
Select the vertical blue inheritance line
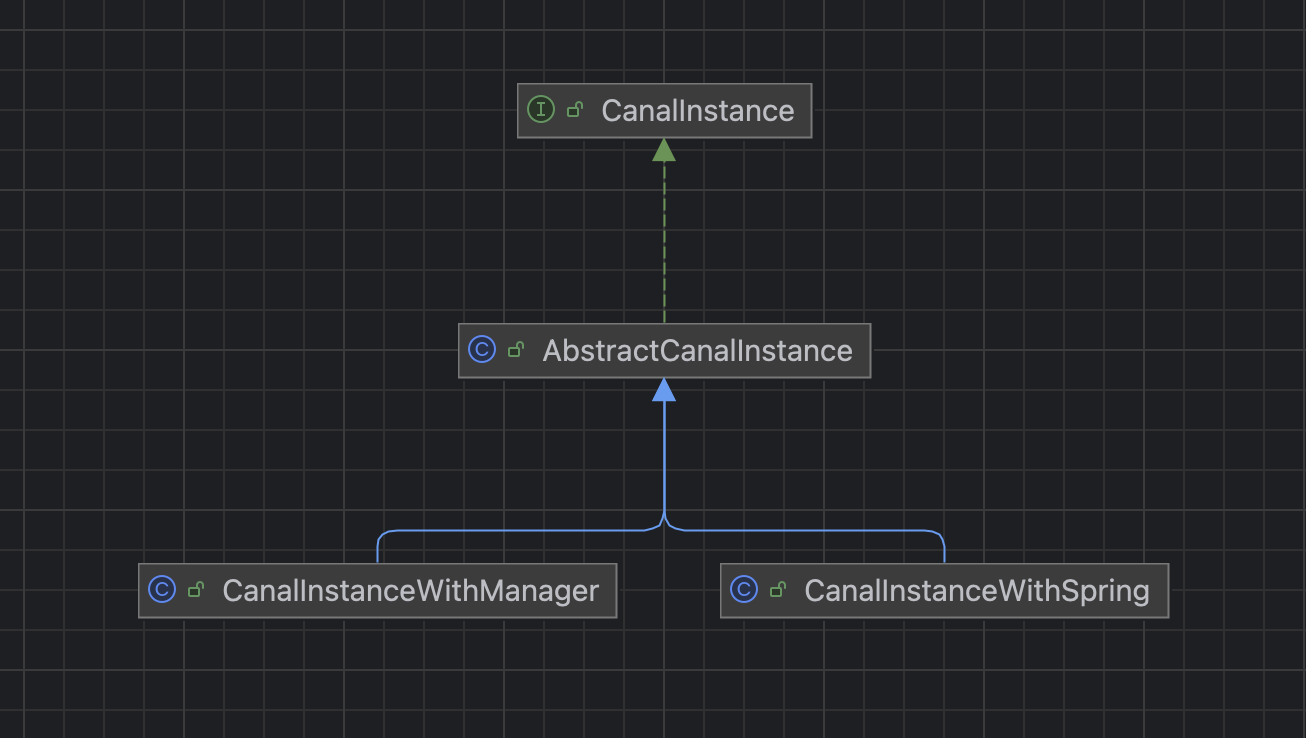tap(664, 460)
